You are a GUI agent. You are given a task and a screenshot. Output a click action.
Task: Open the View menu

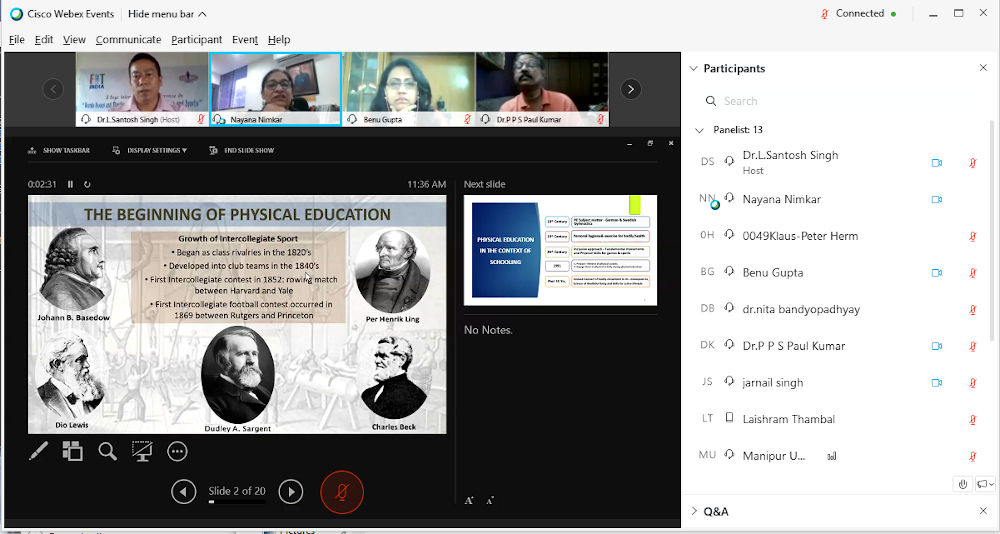click(74, 40)
